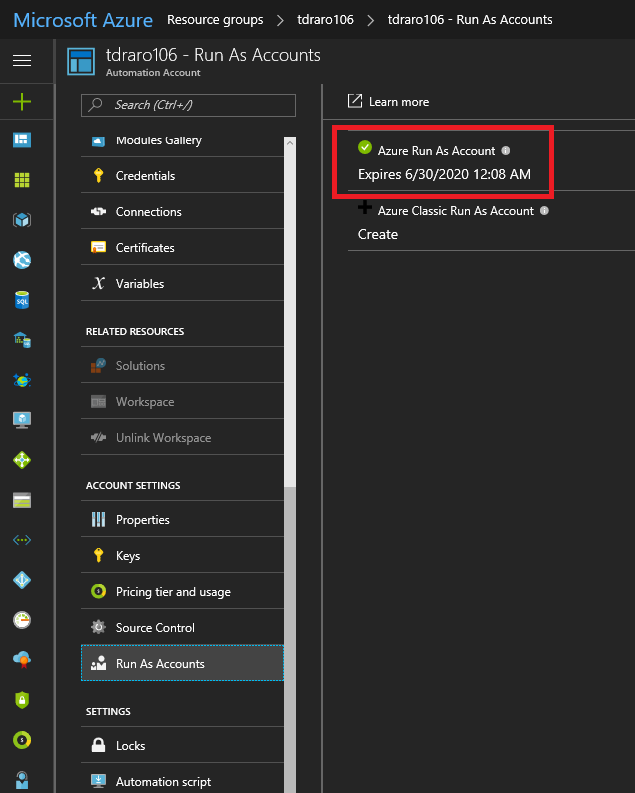The width and height of the screenshot is (635, 793).
Task: Open Properties under Account Settings
Action: pos(182,519)
